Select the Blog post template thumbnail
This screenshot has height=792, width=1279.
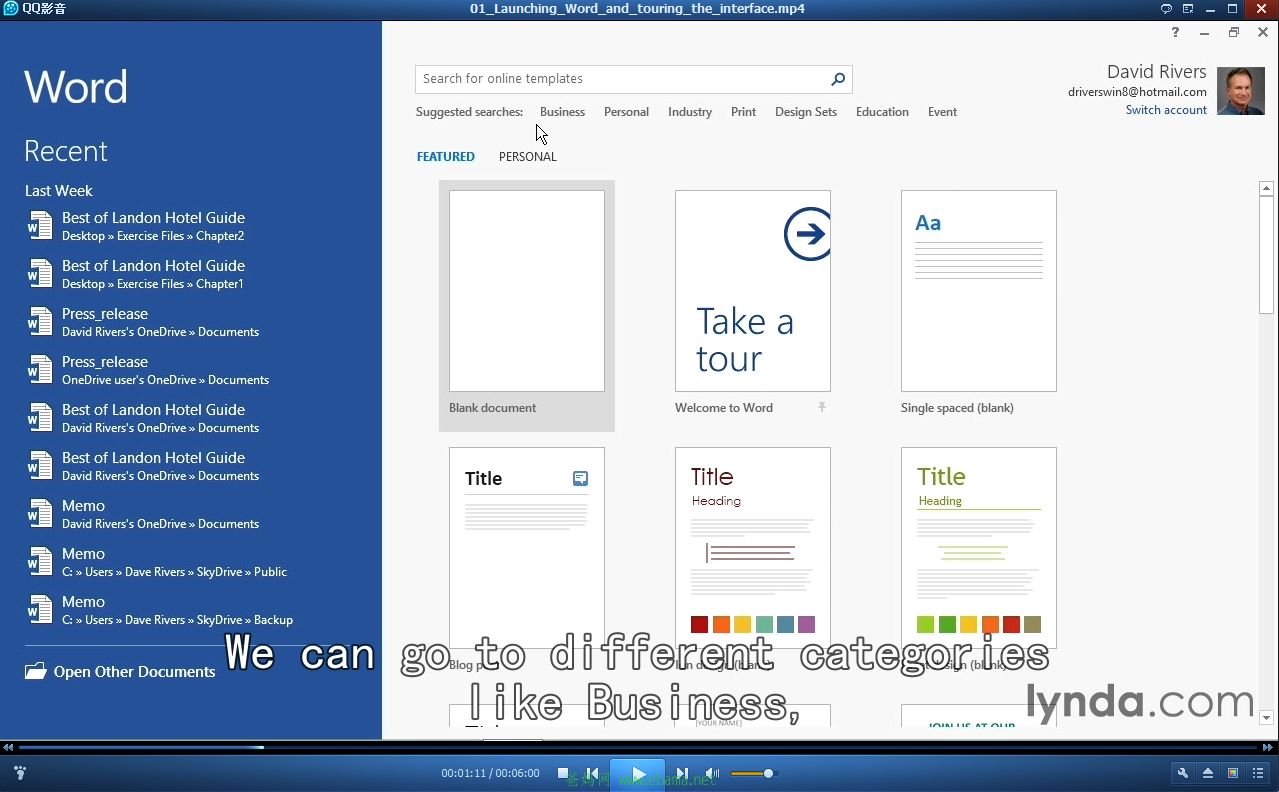click(527, 548)
